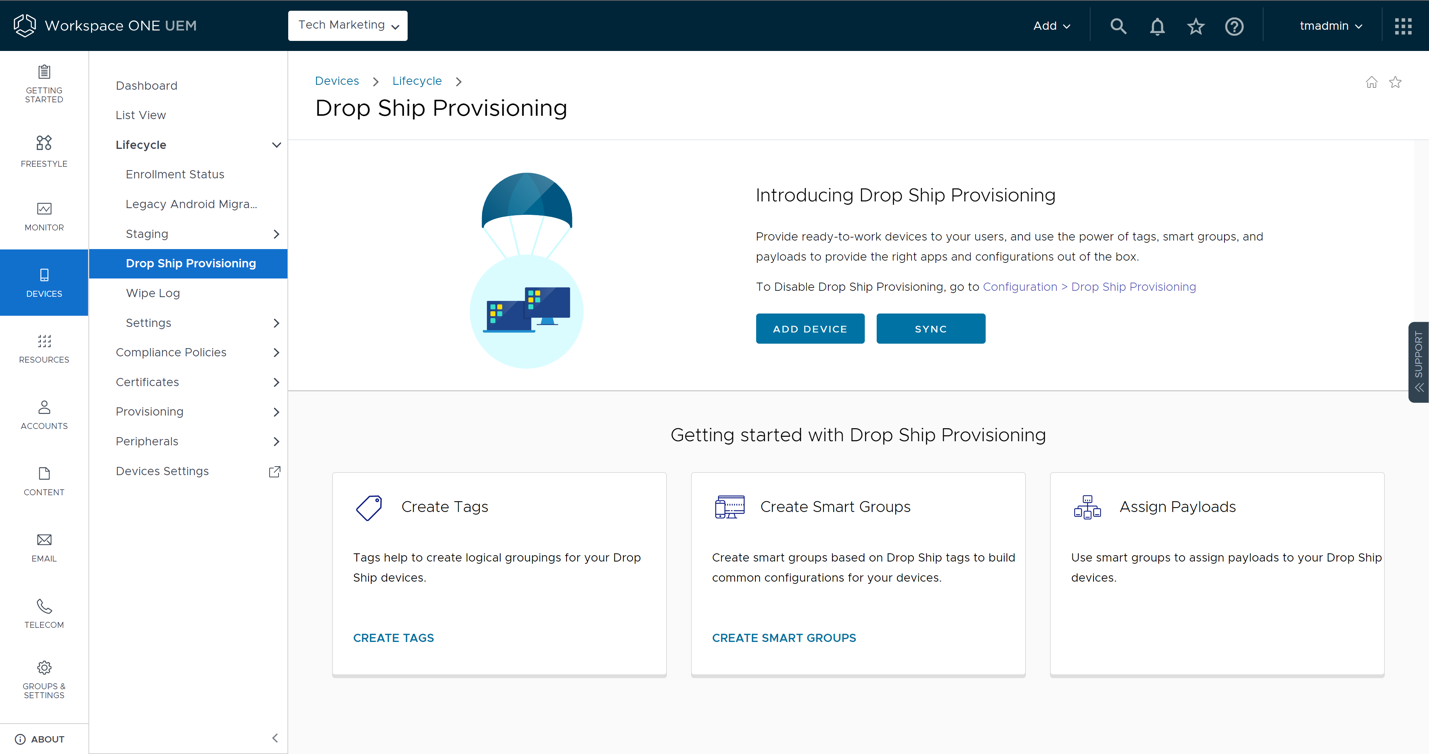The image size is (1429, 754).
Task: Open Devices Settings via external link icon
Action: pyautogui.click(x=274, y=471)
